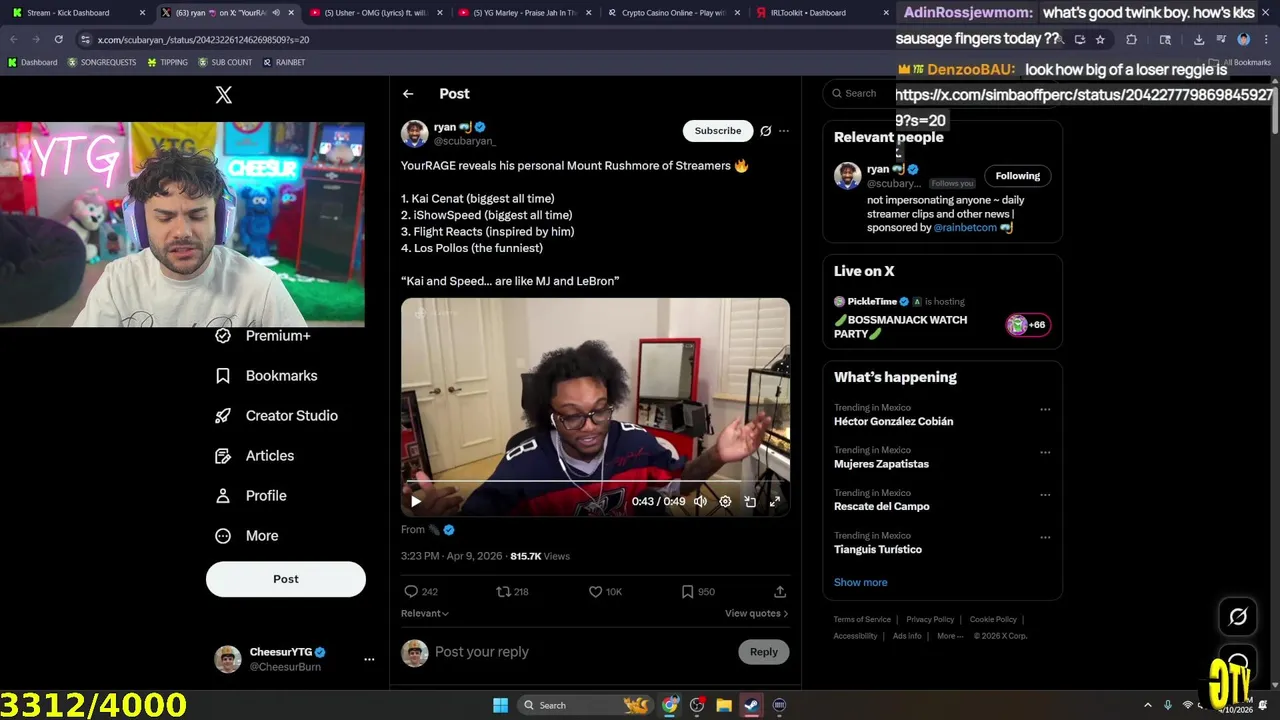This screenshot has height=720, width=1280.
Task: Open Articles in the sidebar
Action: 255,456
